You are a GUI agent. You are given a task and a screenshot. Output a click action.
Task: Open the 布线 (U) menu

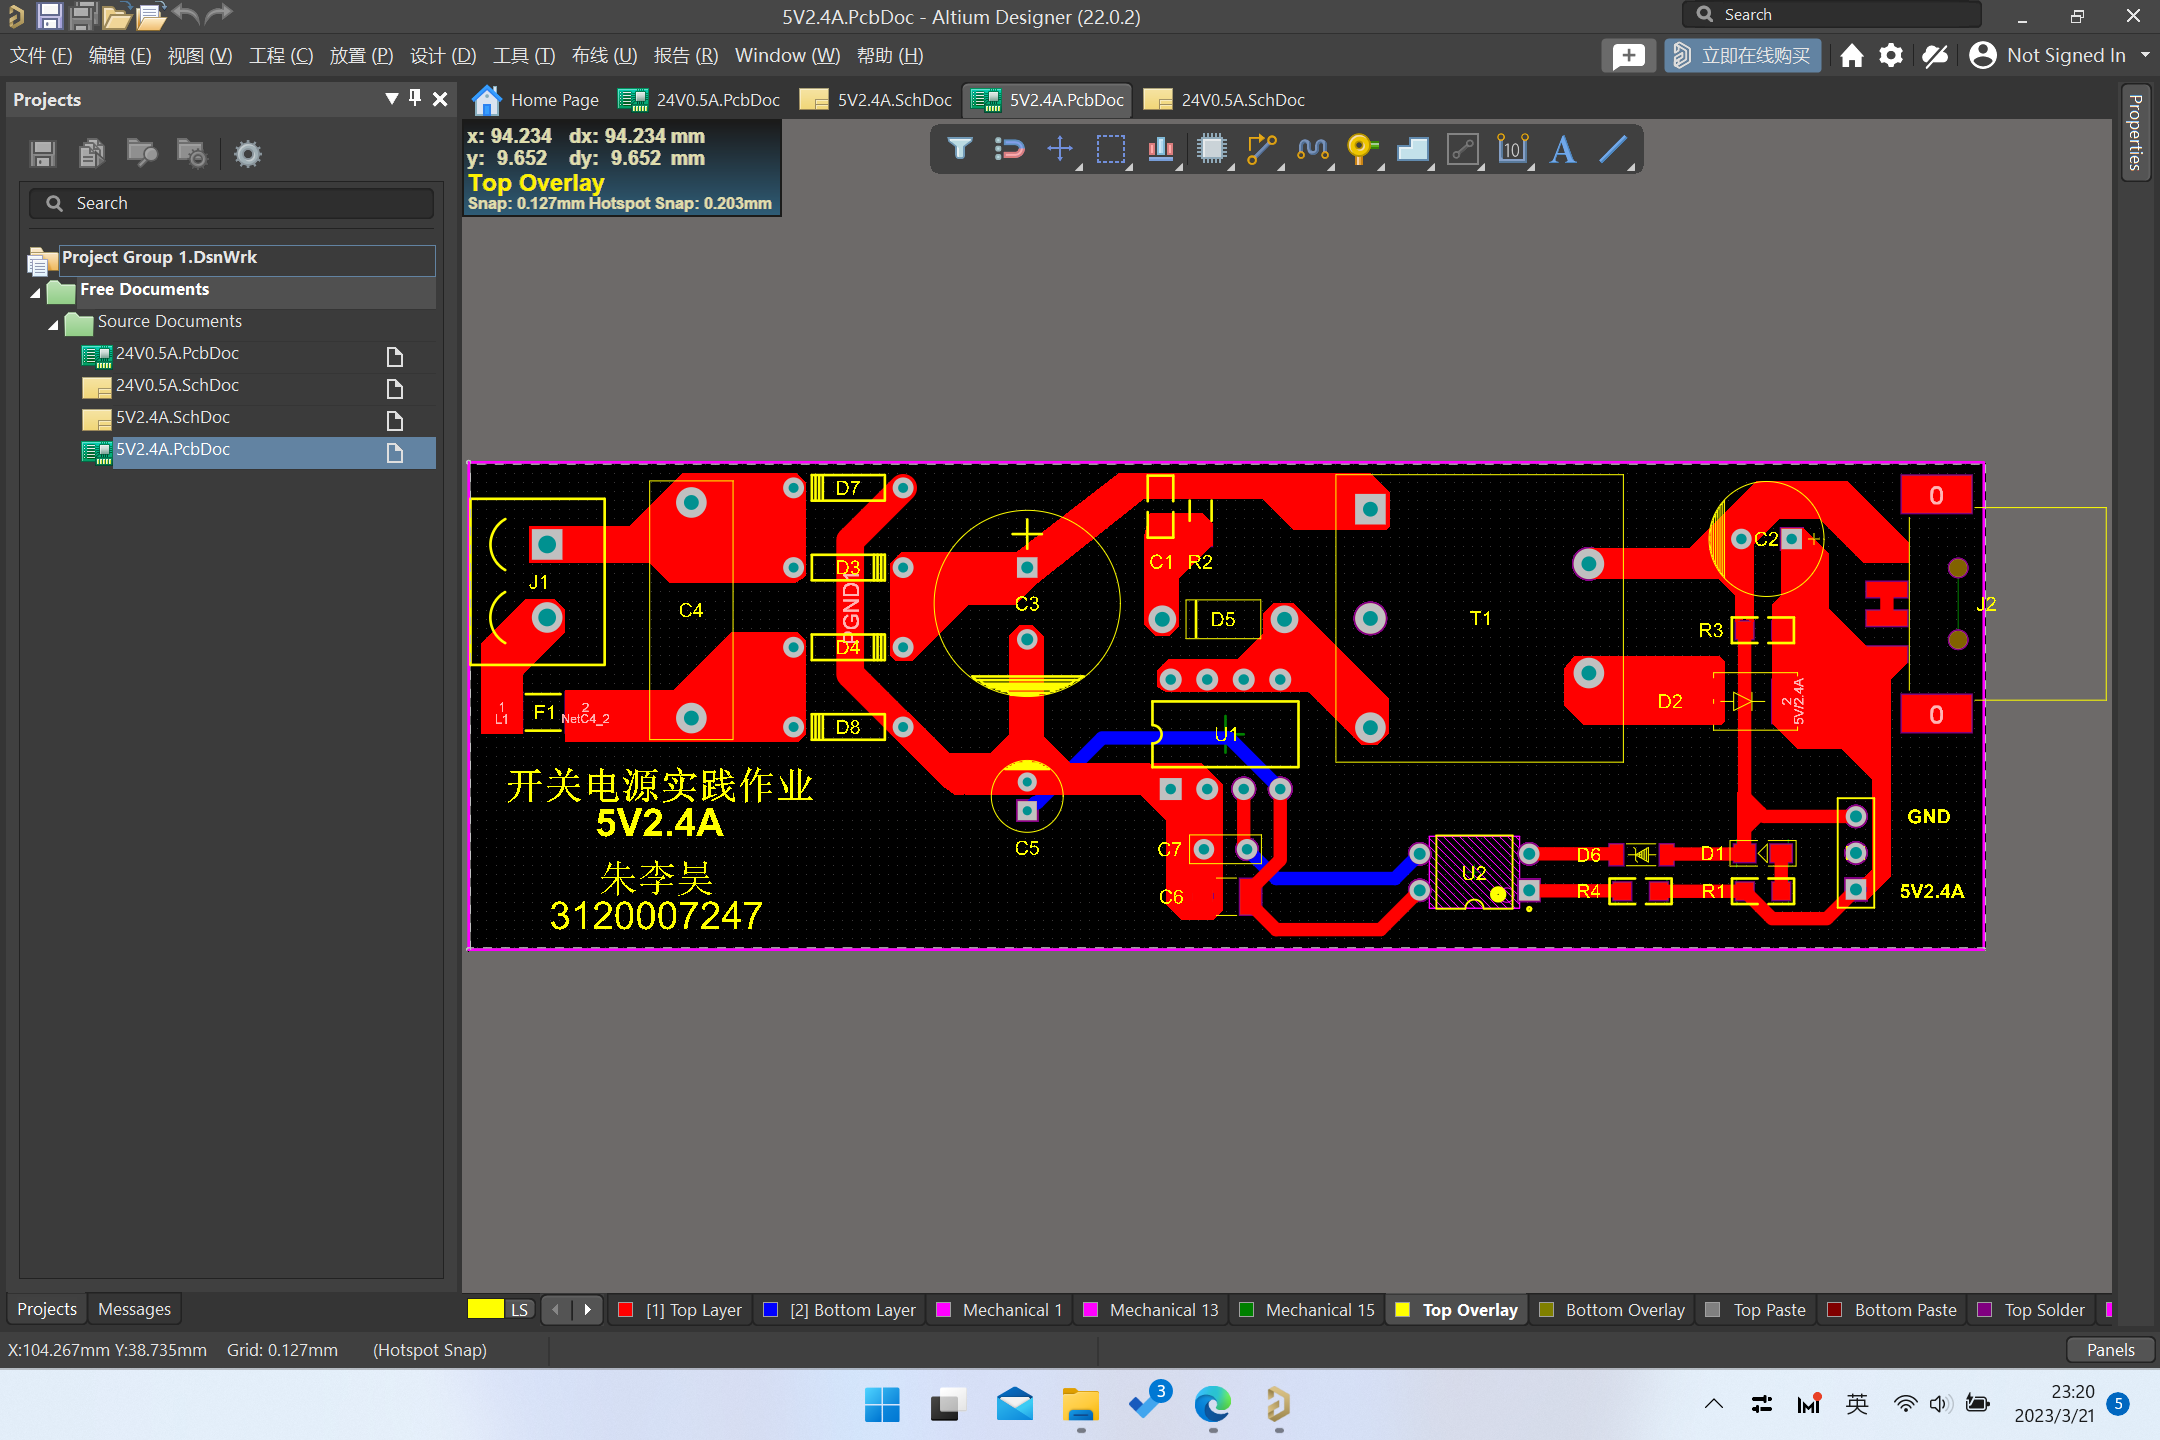pyautogui.click(x=604, y=56)
